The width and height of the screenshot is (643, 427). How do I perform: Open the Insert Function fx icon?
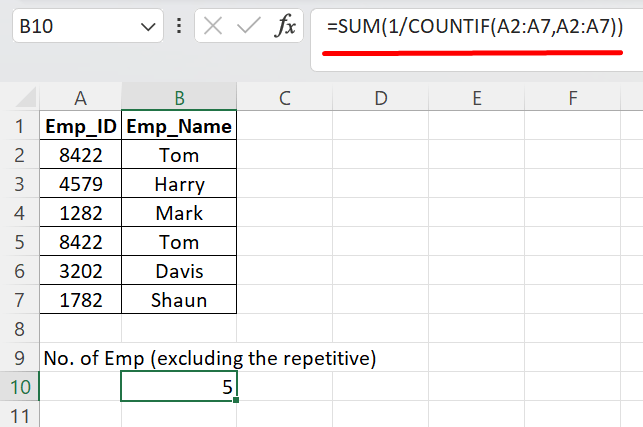[285, 26]
